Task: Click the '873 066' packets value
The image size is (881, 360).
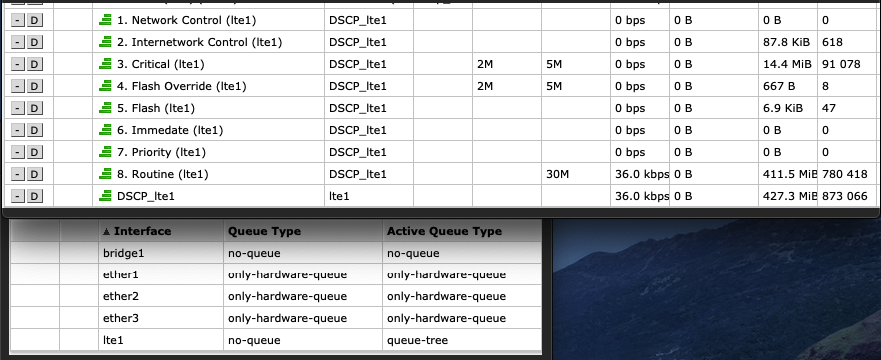Action: pos(844,196)
